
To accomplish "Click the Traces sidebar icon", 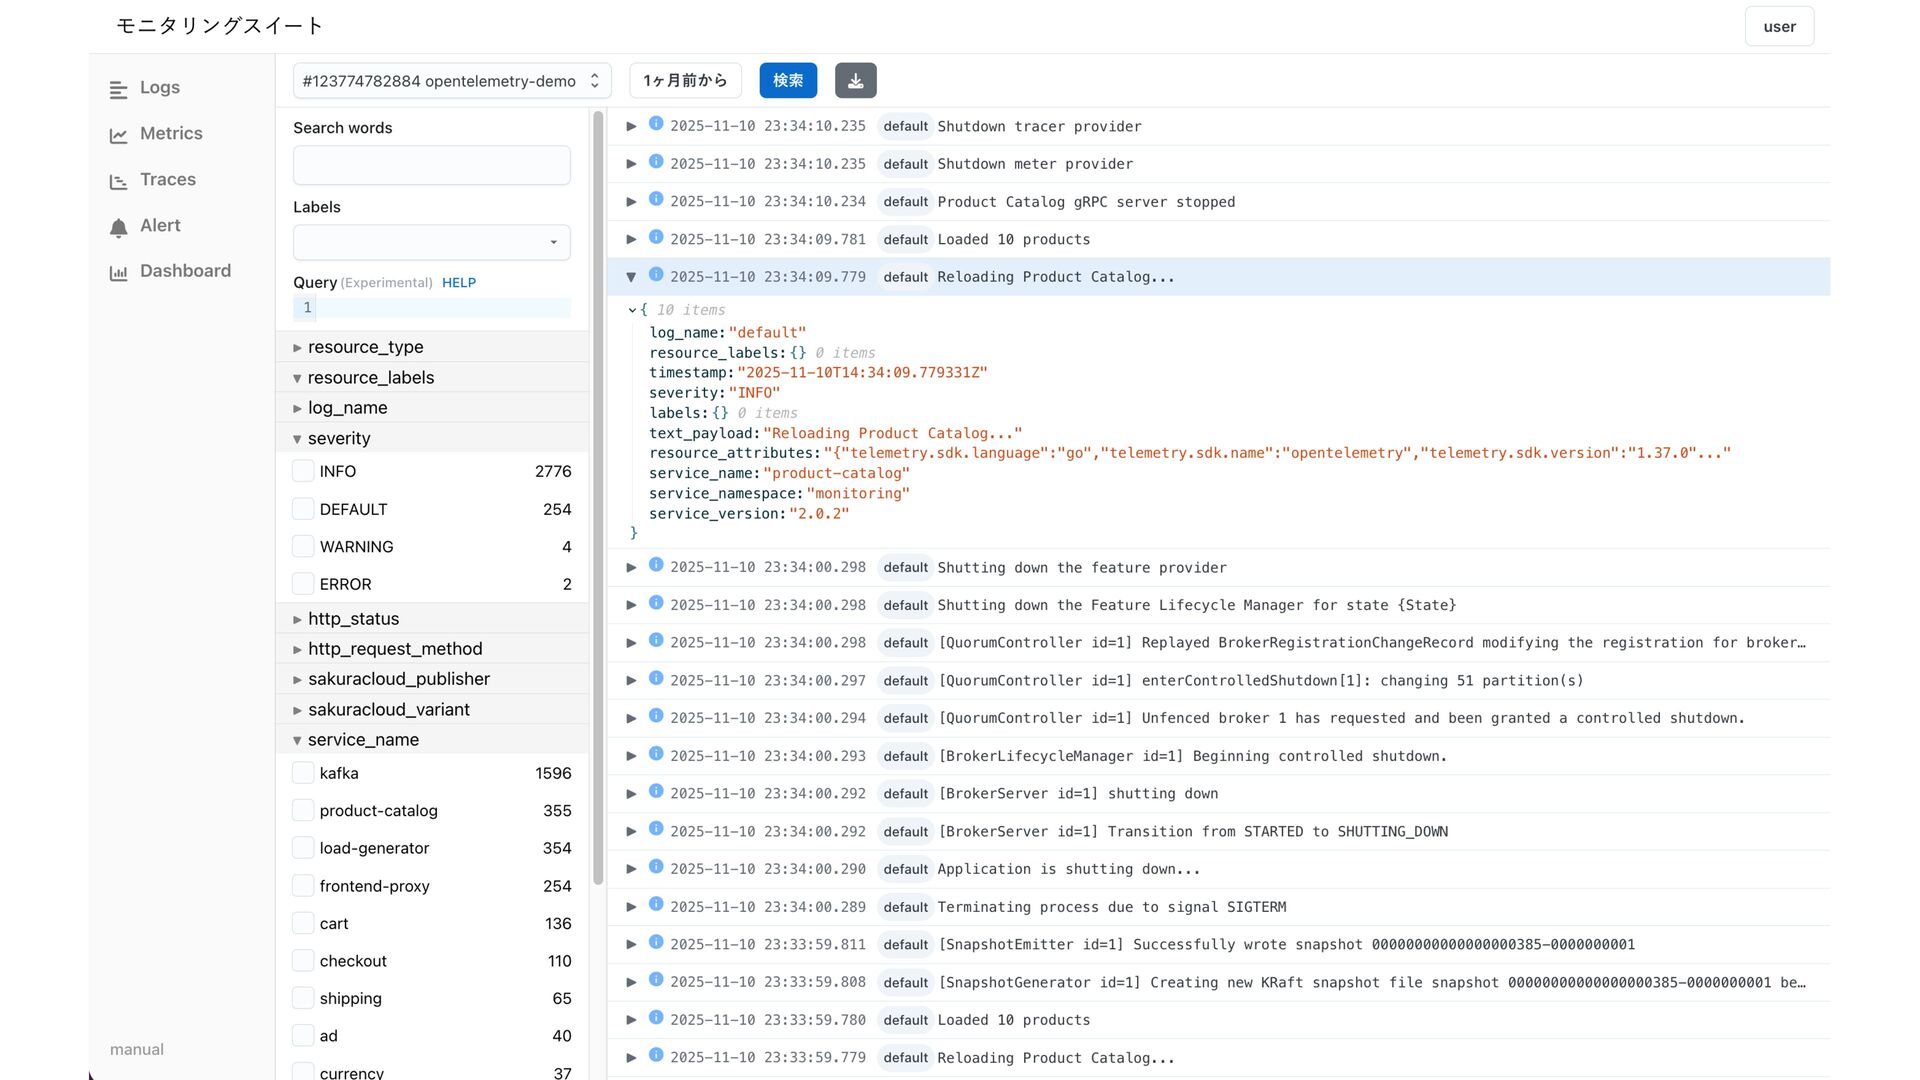I will pyautogui.click(x=118, y=181).
